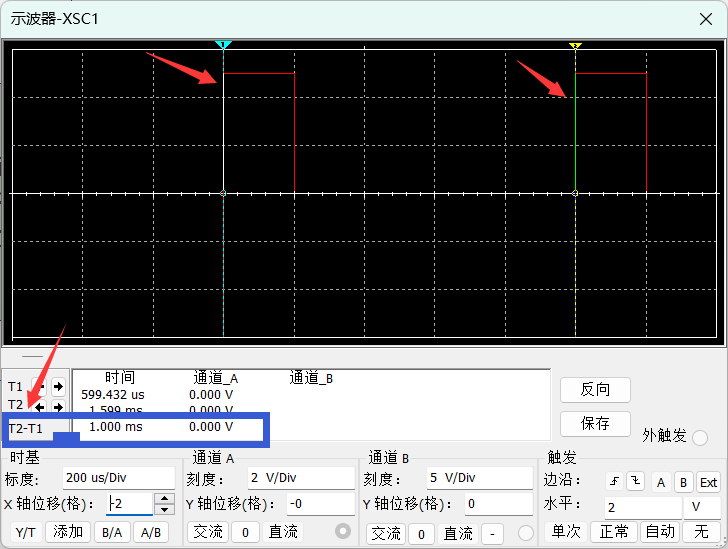Set channel B coupling to 0

point(421,534)
